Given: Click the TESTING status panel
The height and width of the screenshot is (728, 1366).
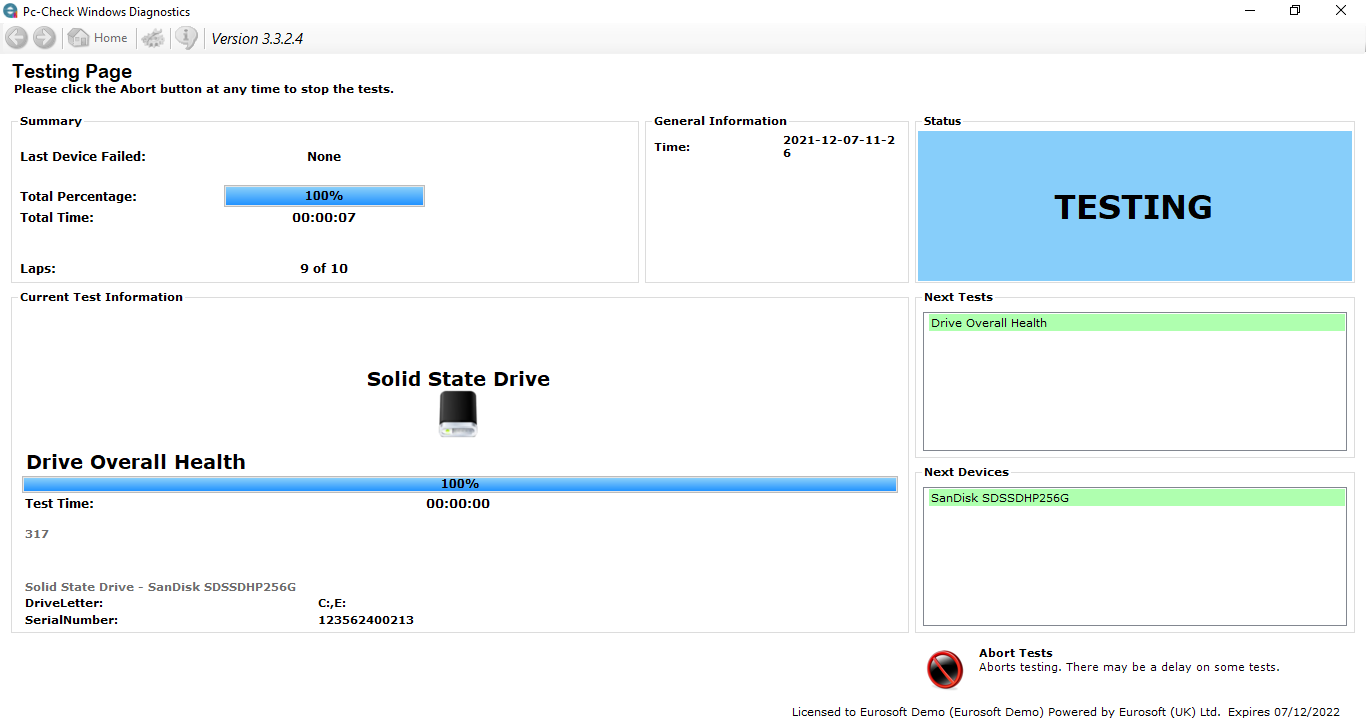Looking at the screenshot, I should pos(1135,206).
